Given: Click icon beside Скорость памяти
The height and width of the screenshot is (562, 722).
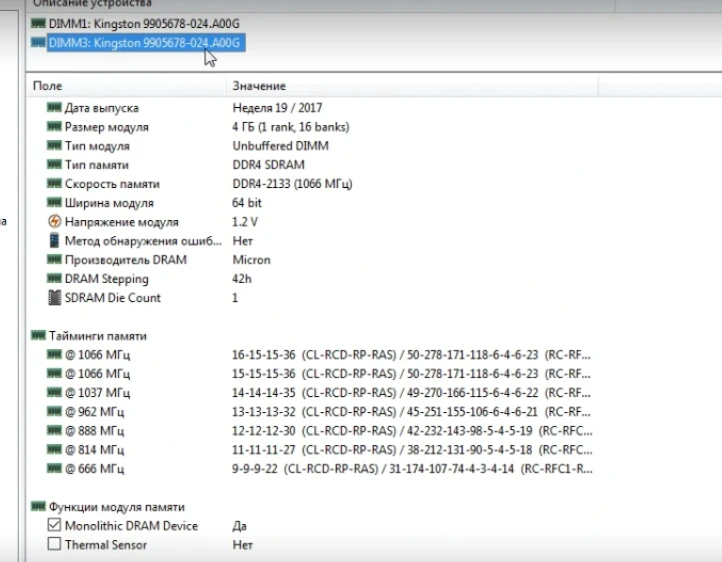Looking at the screenshot, I should coord(54,183).
